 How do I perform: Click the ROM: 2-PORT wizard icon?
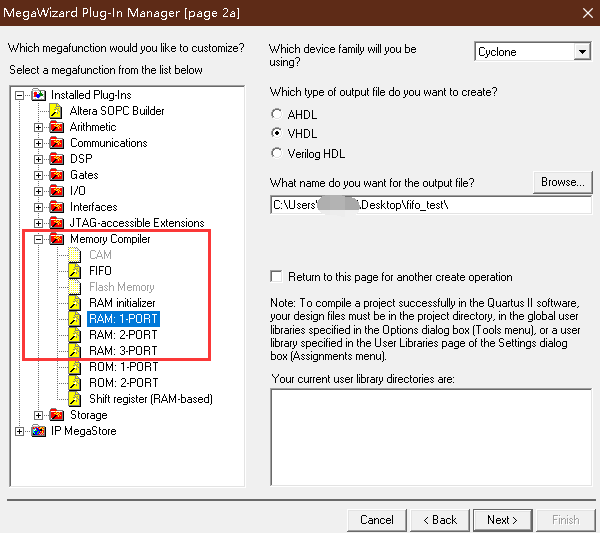pyautogui.click(x=75, y=383)
